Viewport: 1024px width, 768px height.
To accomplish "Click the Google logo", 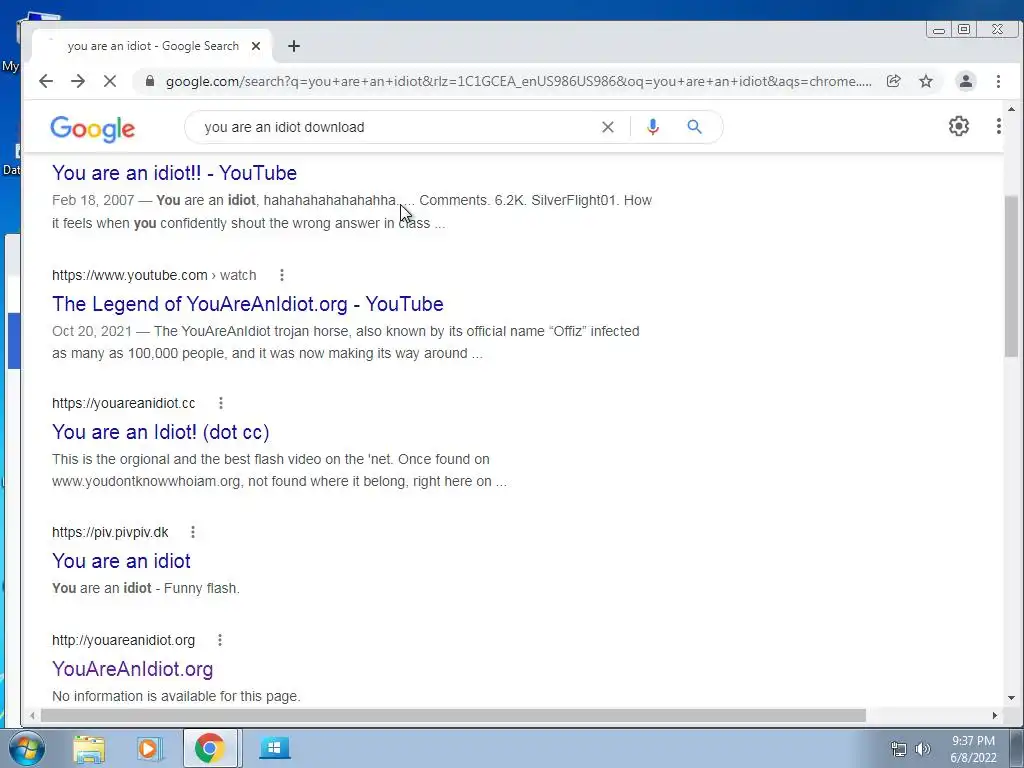I will click(x=93, y=129).
